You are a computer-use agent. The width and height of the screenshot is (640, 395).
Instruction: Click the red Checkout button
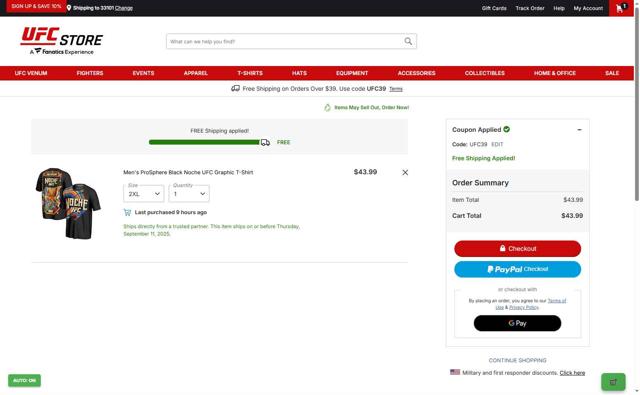coord(518,249)
